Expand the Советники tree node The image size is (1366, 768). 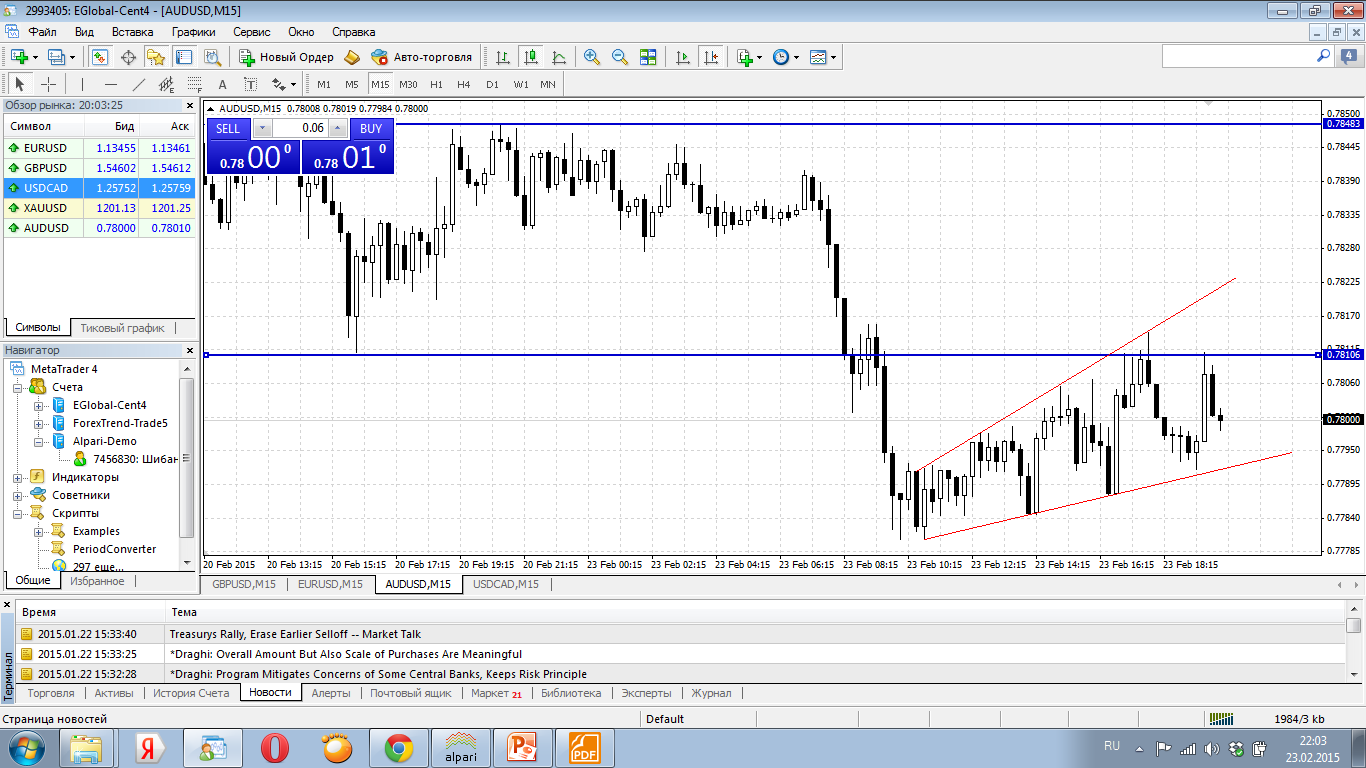pyautogui.click(x=18, y=495)
